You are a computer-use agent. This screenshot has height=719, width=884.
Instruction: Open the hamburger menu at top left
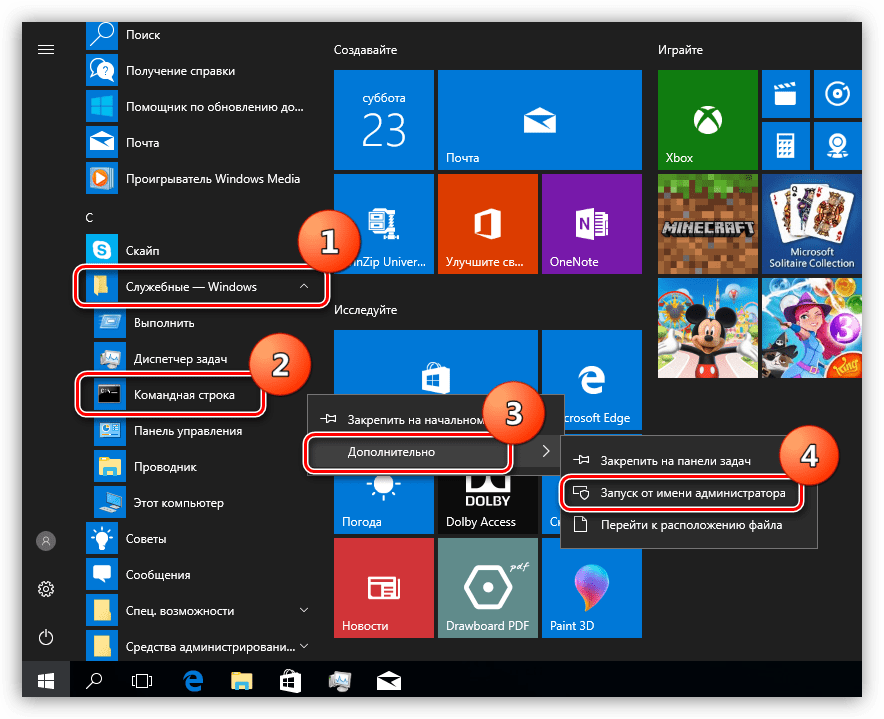[46, 49]
